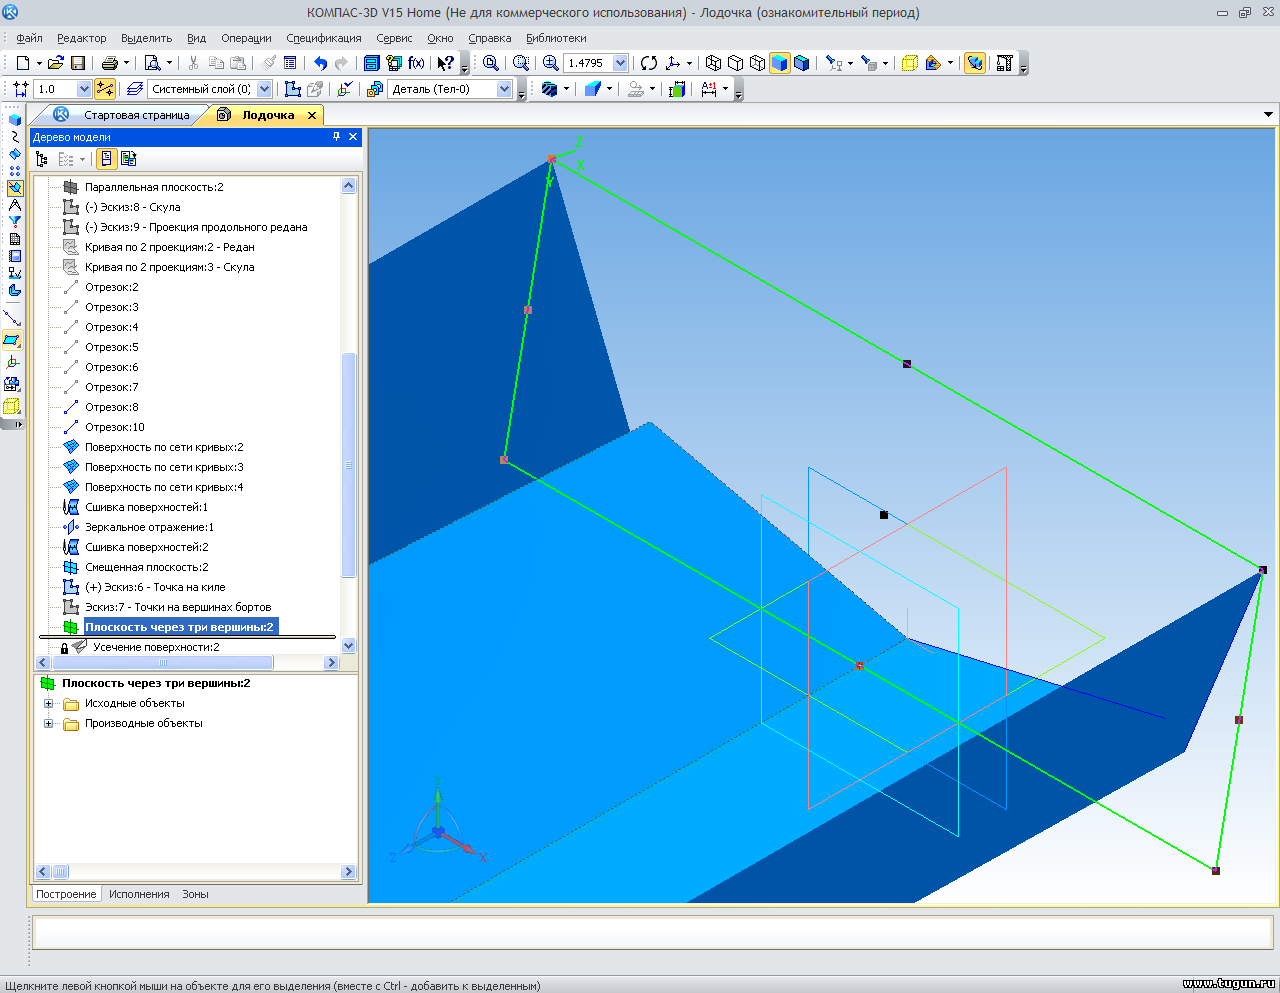
Task: Click the Print printer icon
Action: 110,63
